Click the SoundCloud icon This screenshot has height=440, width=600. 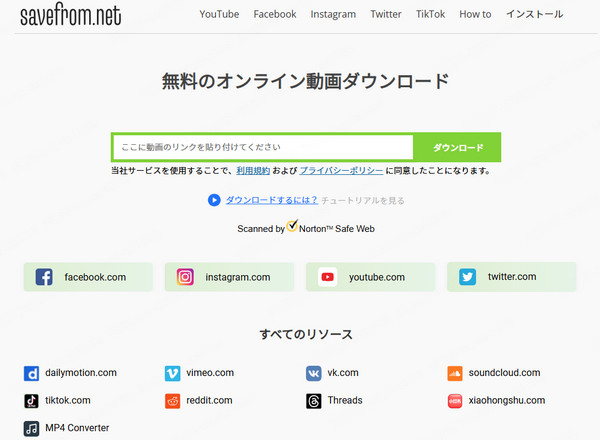pyautogui.click(x=455, y=373)
